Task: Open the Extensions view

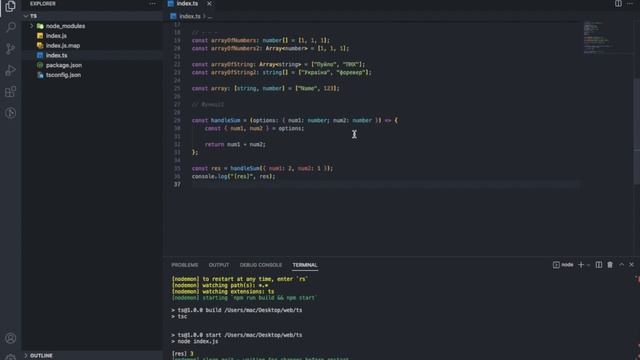Action: point(11,91)
